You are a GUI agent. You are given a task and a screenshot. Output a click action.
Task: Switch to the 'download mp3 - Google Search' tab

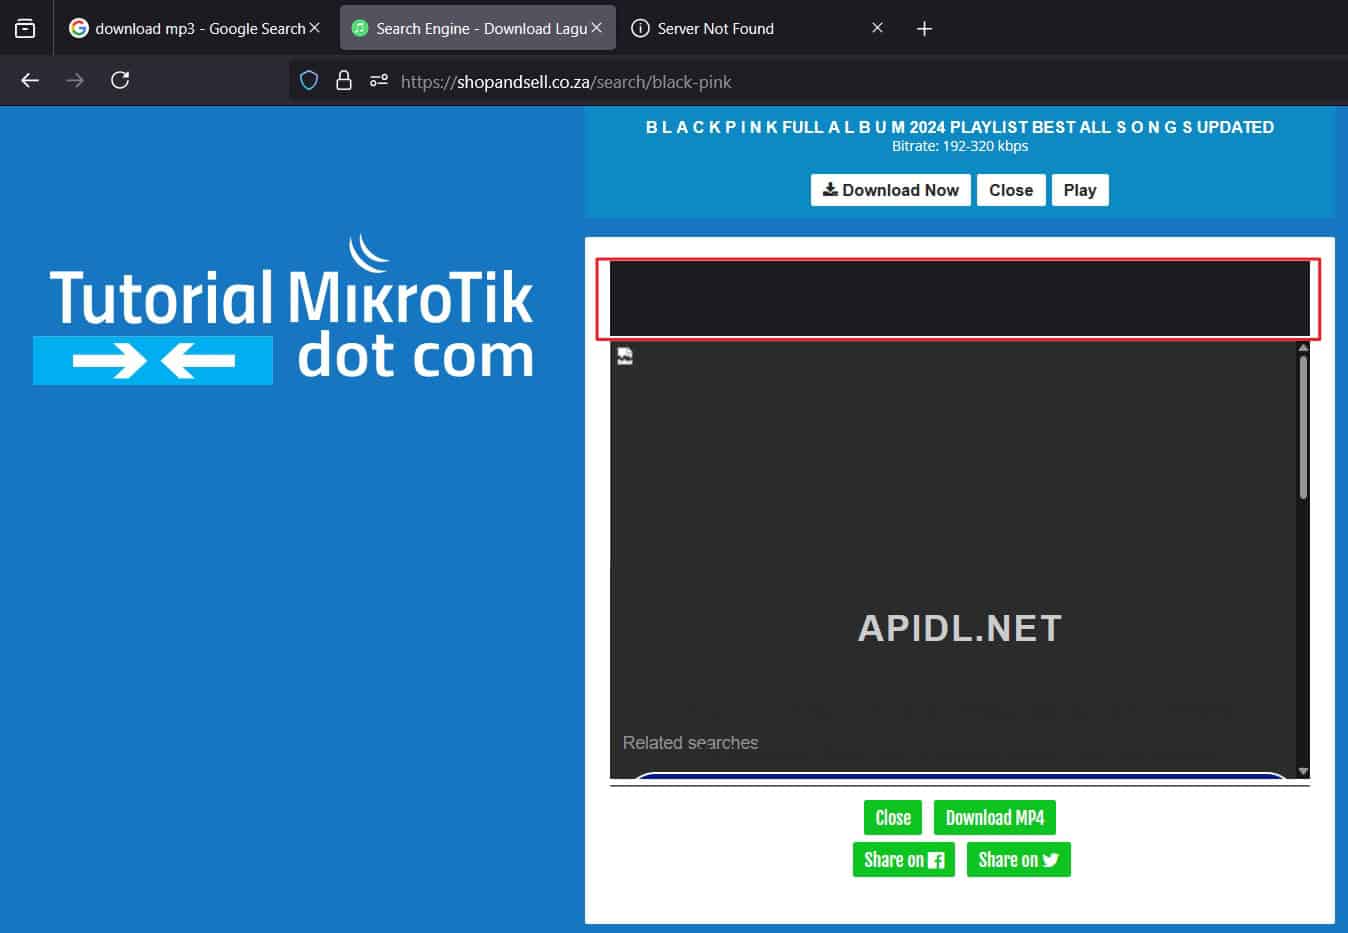[x=195, y=28]
